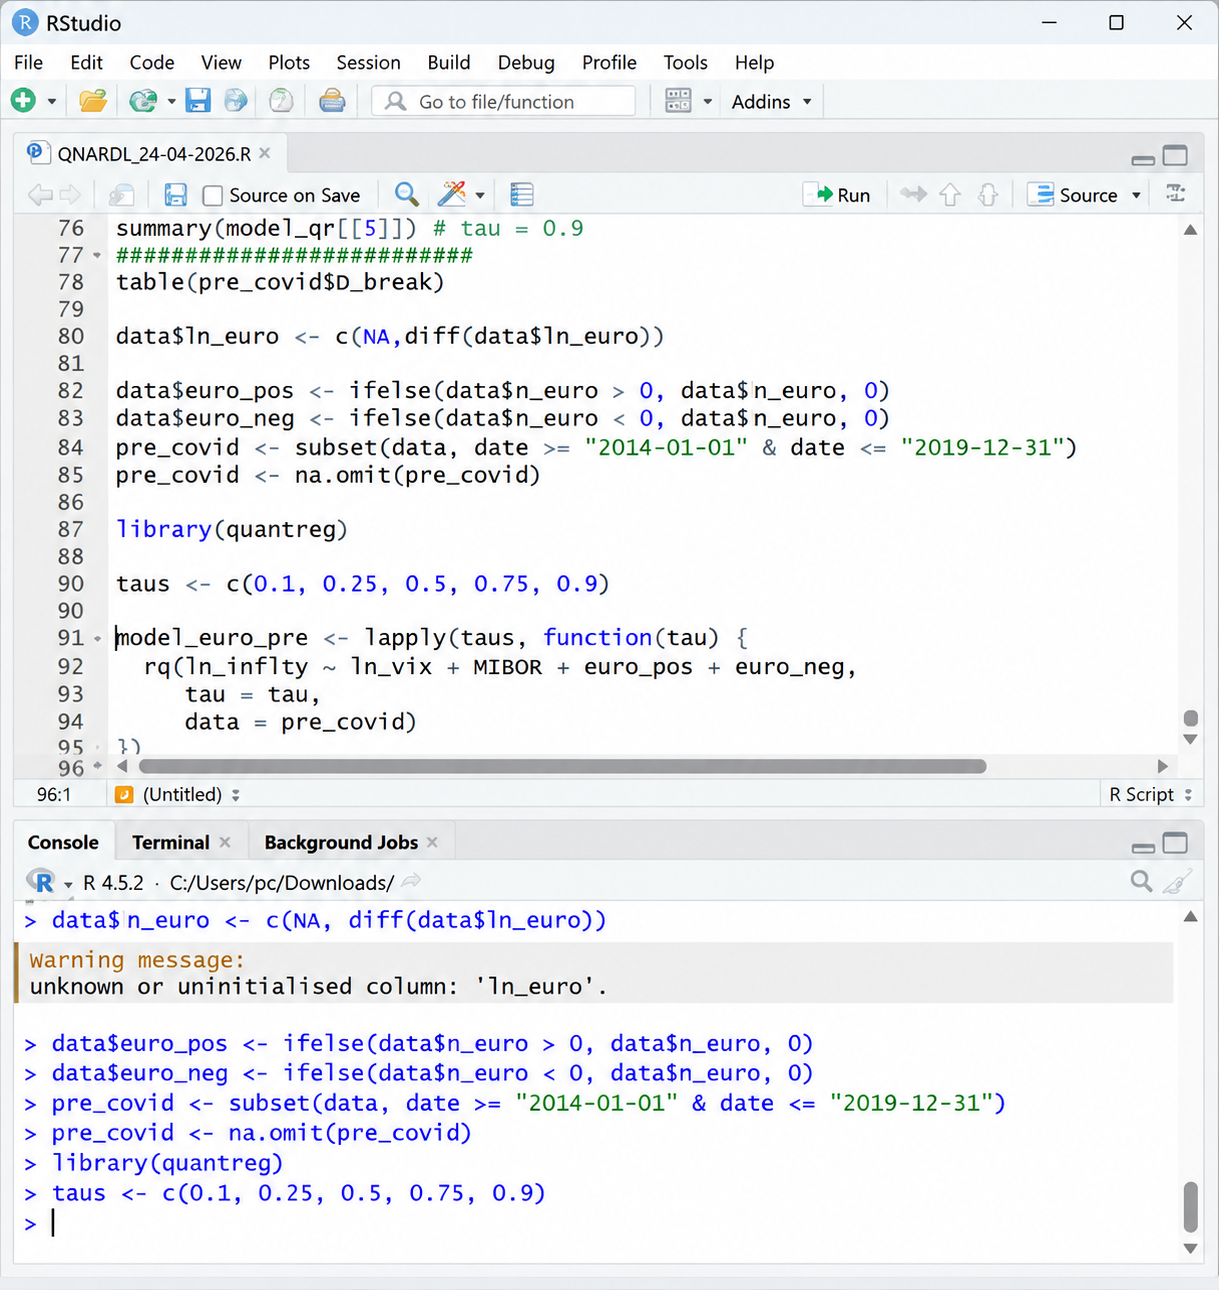Create a new file with the plus icon
Viewport: 1219px width, 1290px height.
[x=23, y=101]
